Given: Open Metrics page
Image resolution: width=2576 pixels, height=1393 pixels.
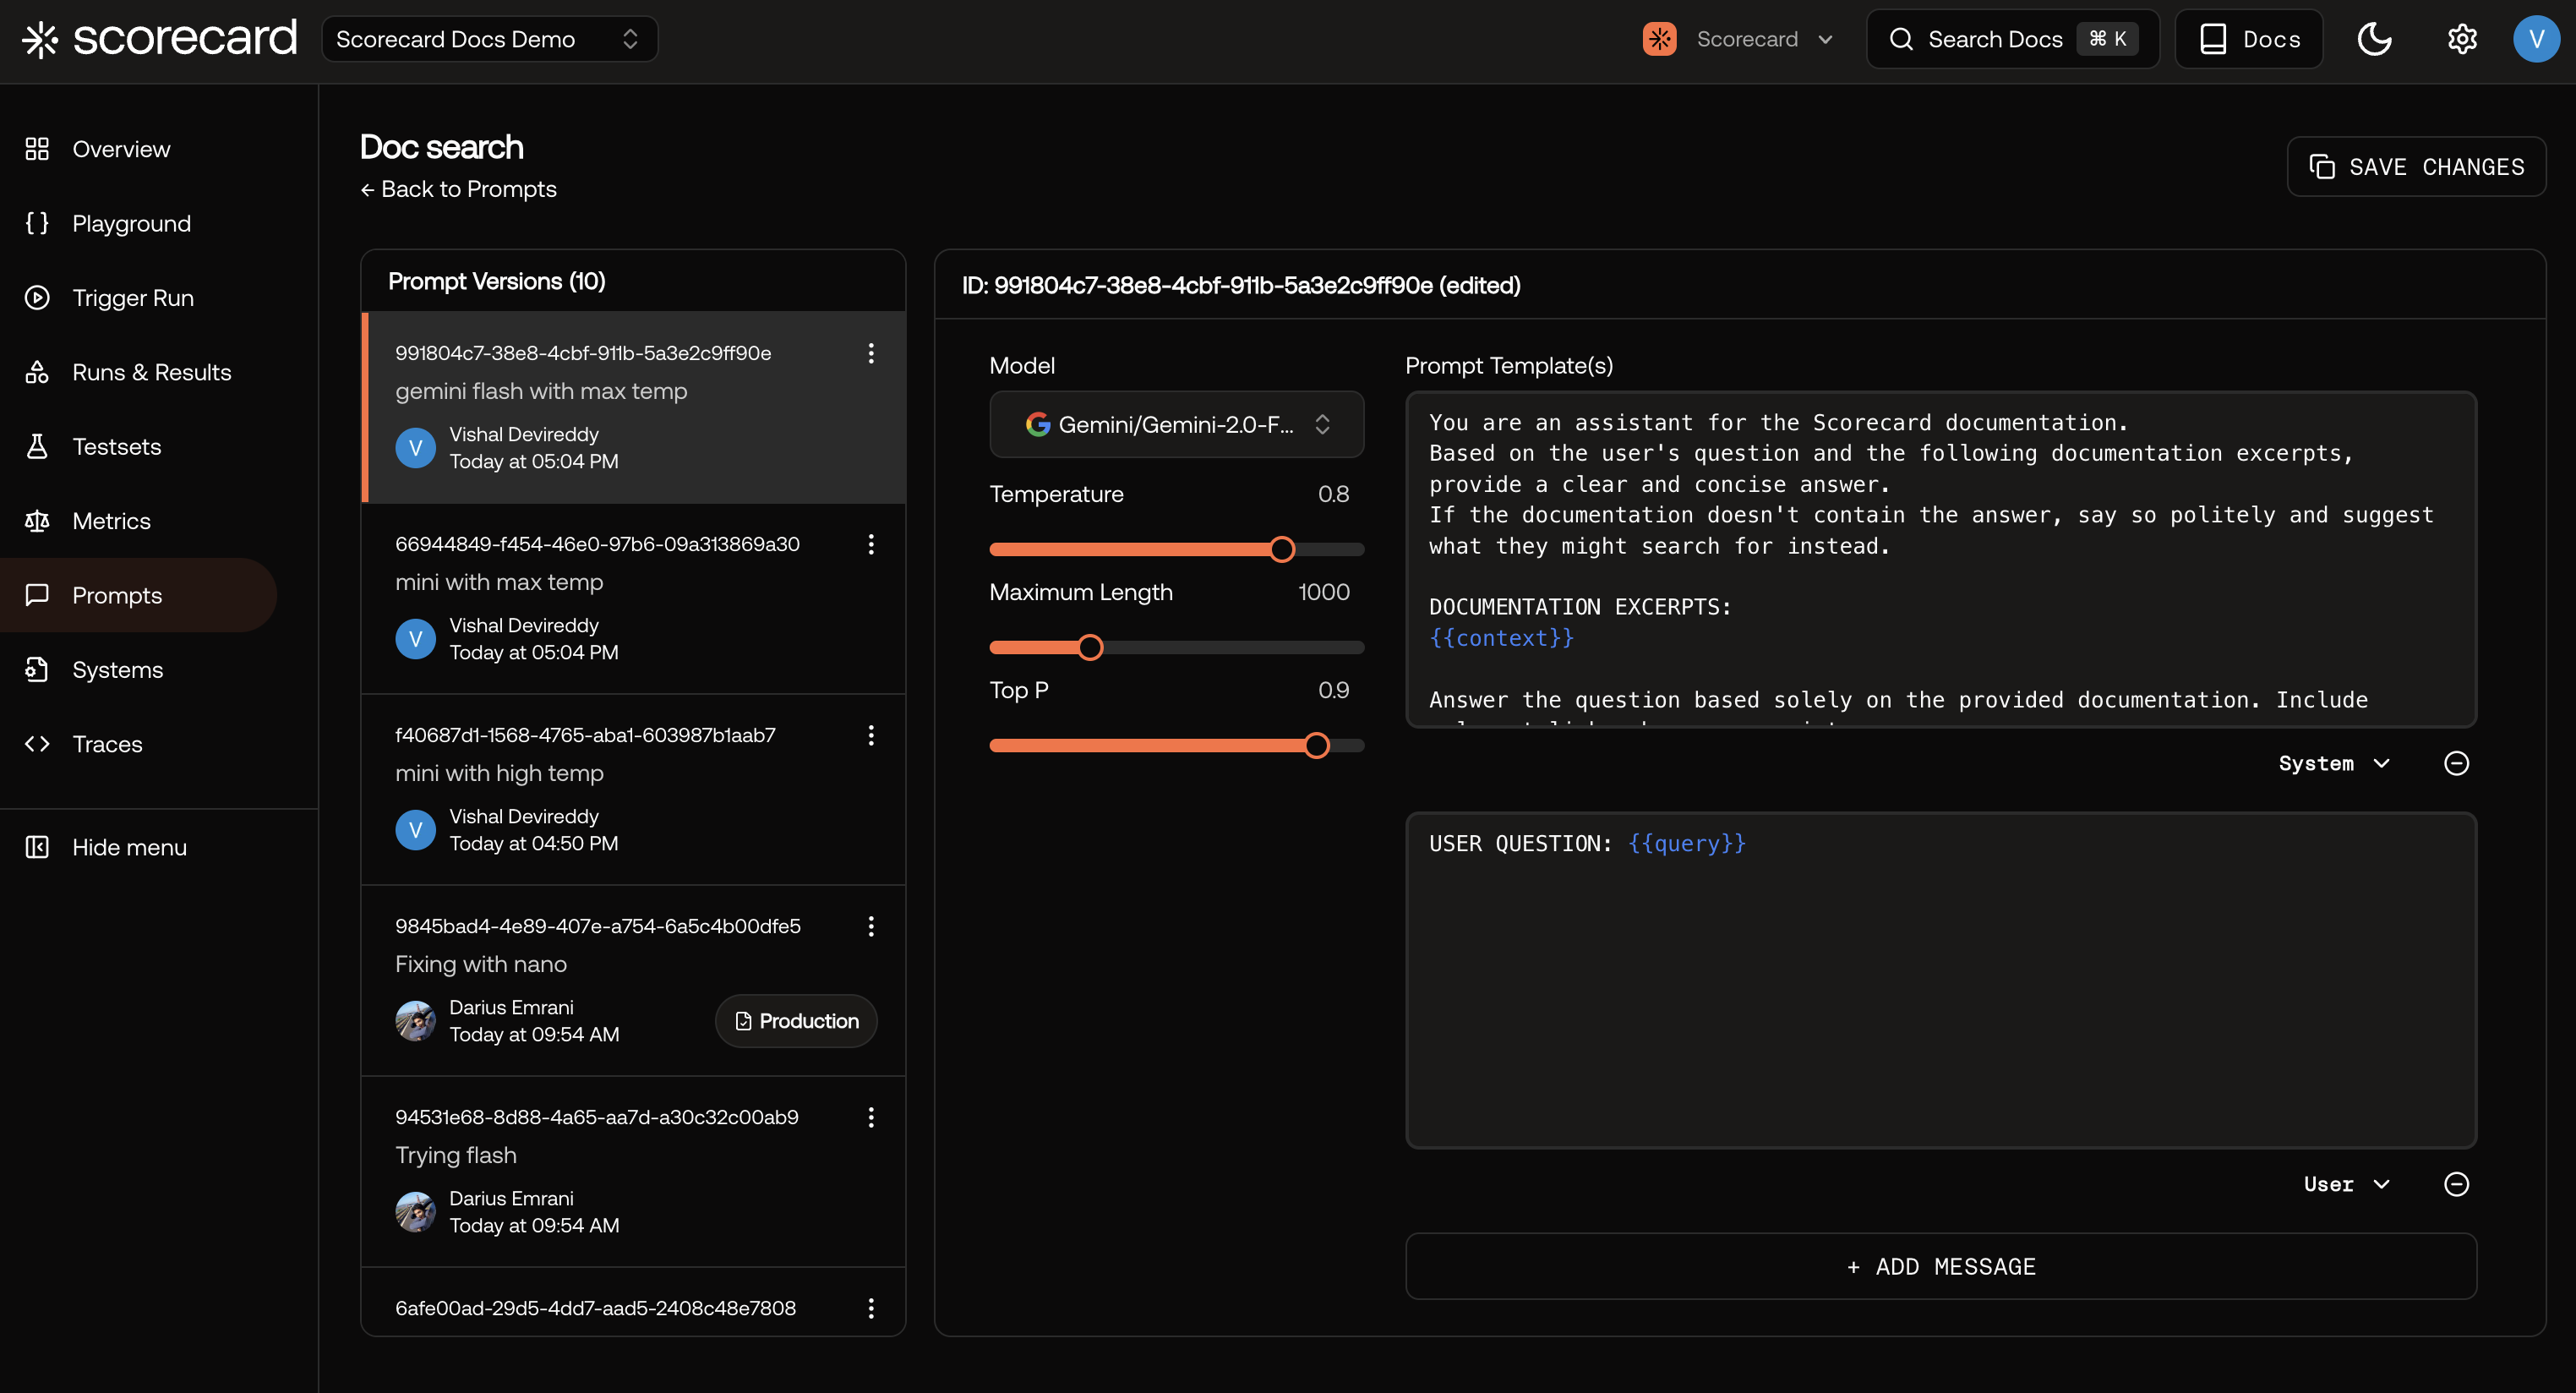Looking at the screenshot, I should (x=111, y=521).
